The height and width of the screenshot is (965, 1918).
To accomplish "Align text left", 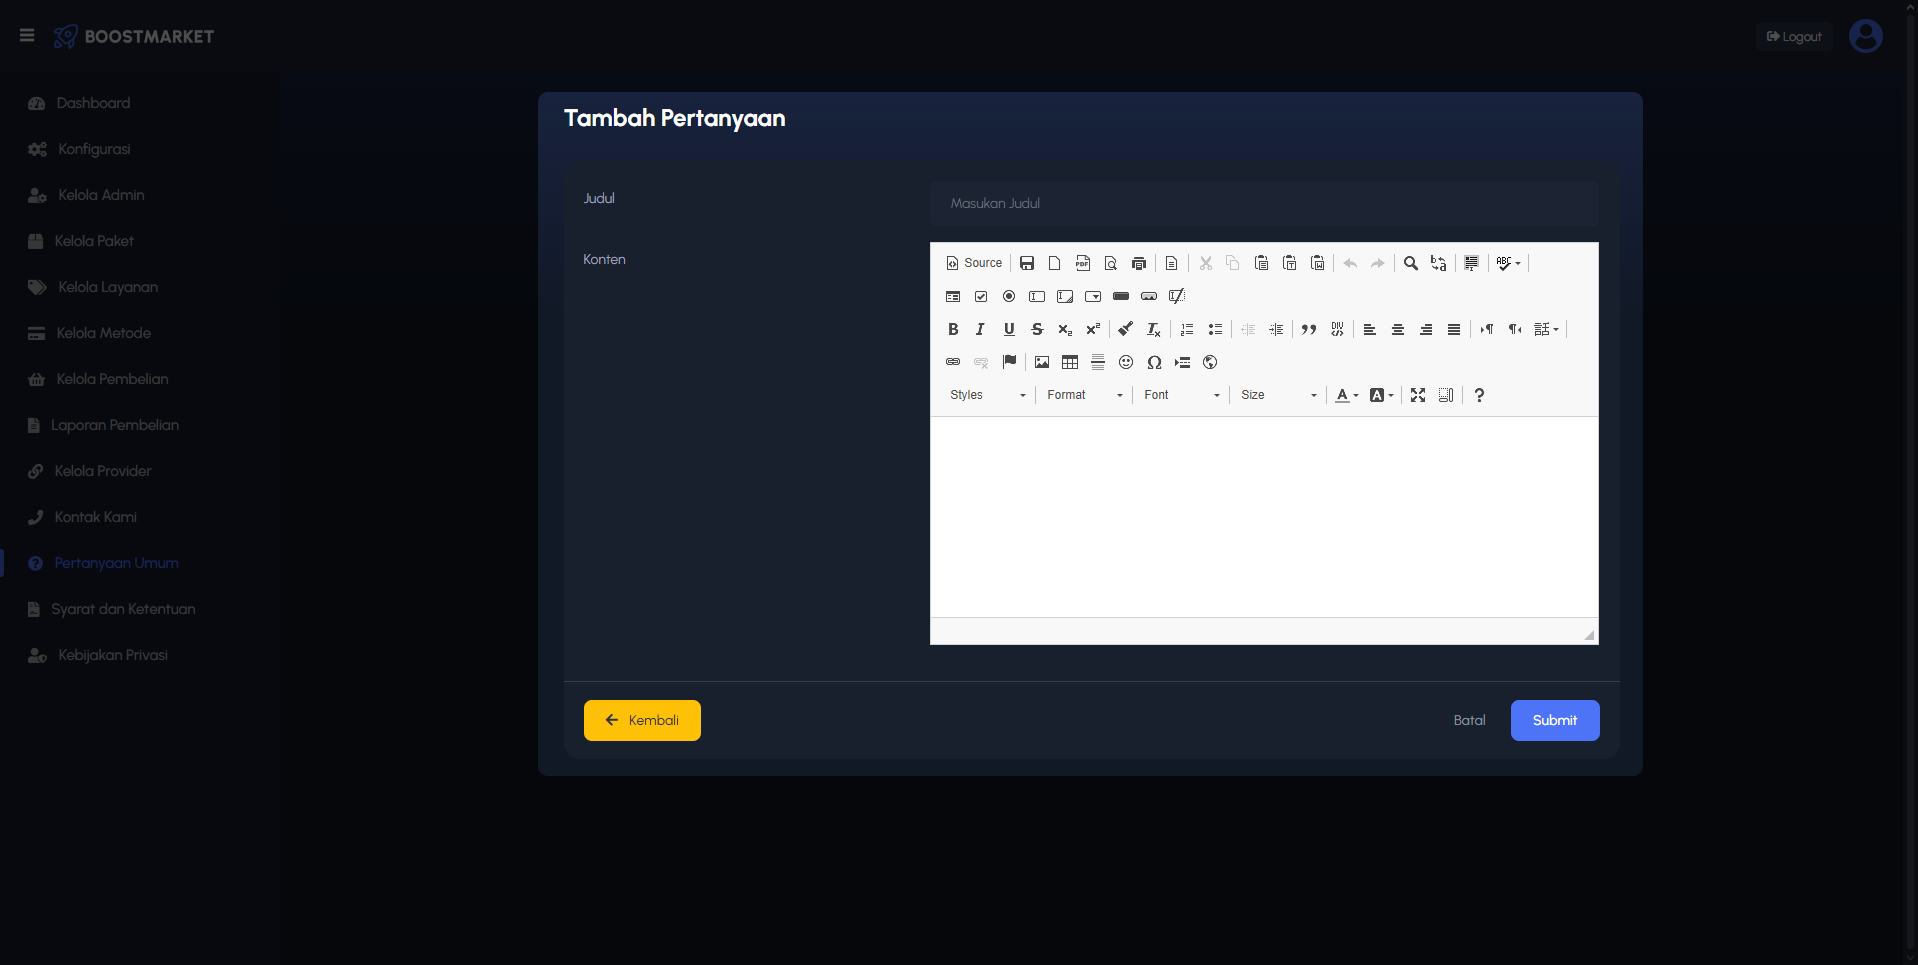I will [x=1370, y=329].
